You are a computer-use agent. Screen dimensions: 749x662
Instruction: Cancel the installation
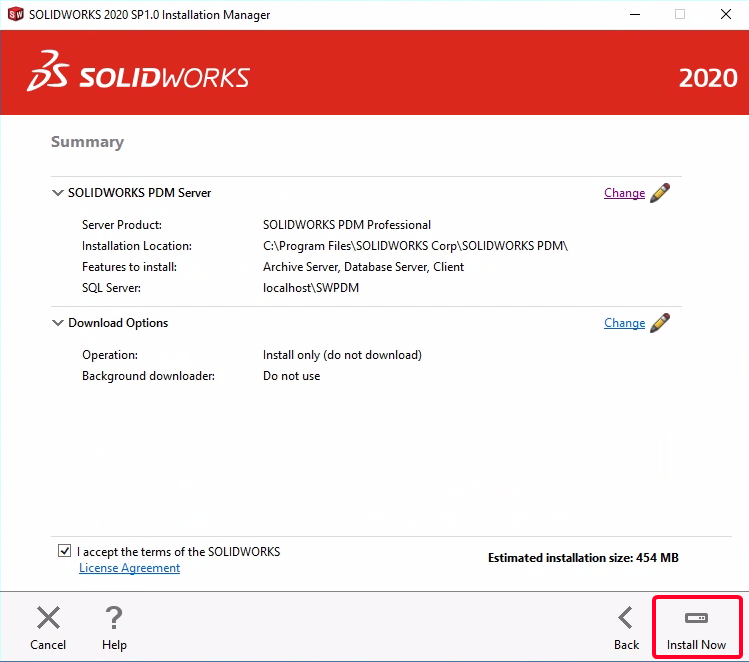click(48, 629)
